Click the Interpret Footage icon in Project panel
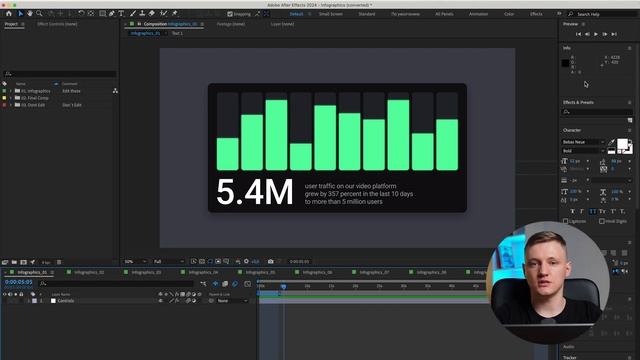This screenshot has height=360, width=640. coord(5,262)
